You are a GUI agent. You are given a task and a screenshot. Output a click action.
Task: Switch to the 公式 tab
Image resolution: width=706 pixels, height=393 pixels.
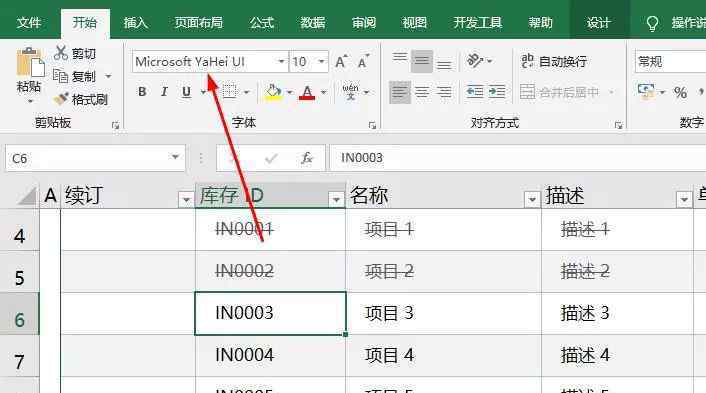[262, 23]
